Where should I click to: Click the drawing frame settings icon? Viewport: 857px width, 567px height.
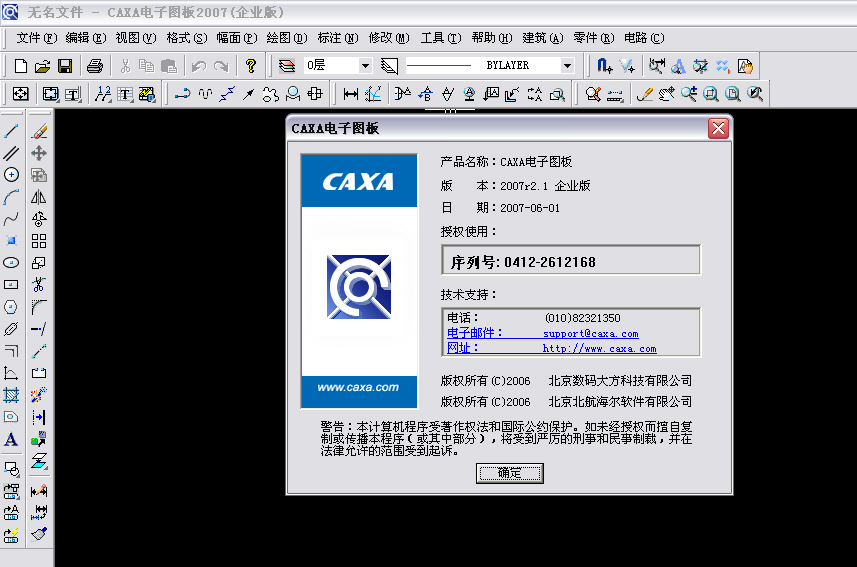coord(50,94)
